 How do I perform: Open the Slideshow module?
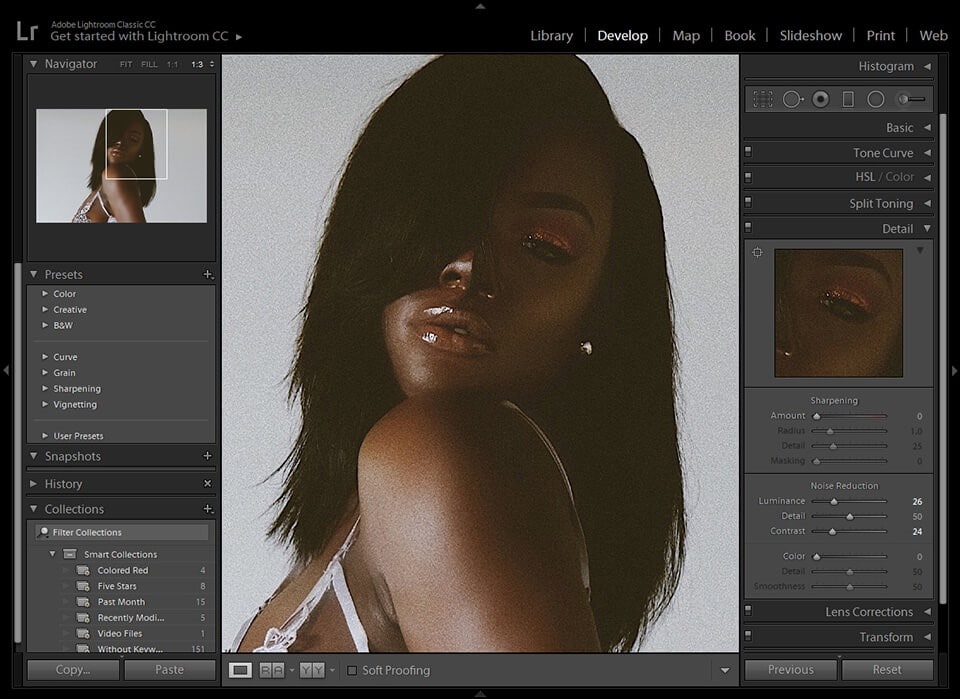[811, 36]
